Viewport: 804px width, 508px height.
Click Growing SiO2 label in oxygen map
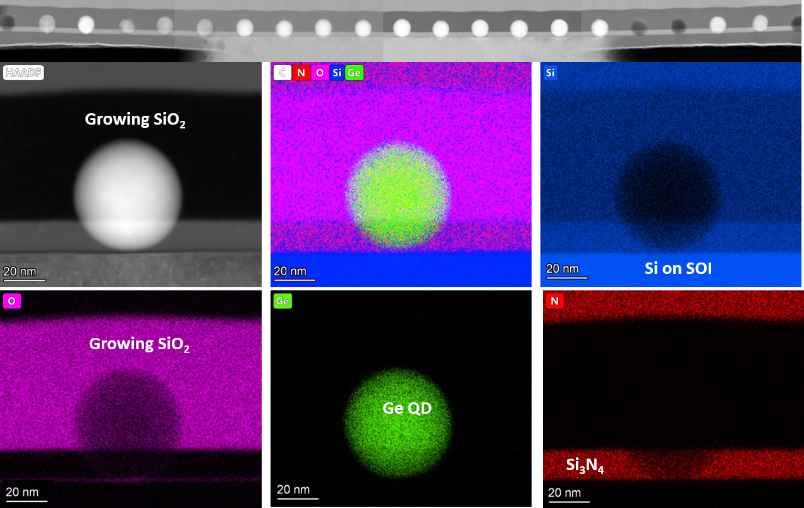139,344
